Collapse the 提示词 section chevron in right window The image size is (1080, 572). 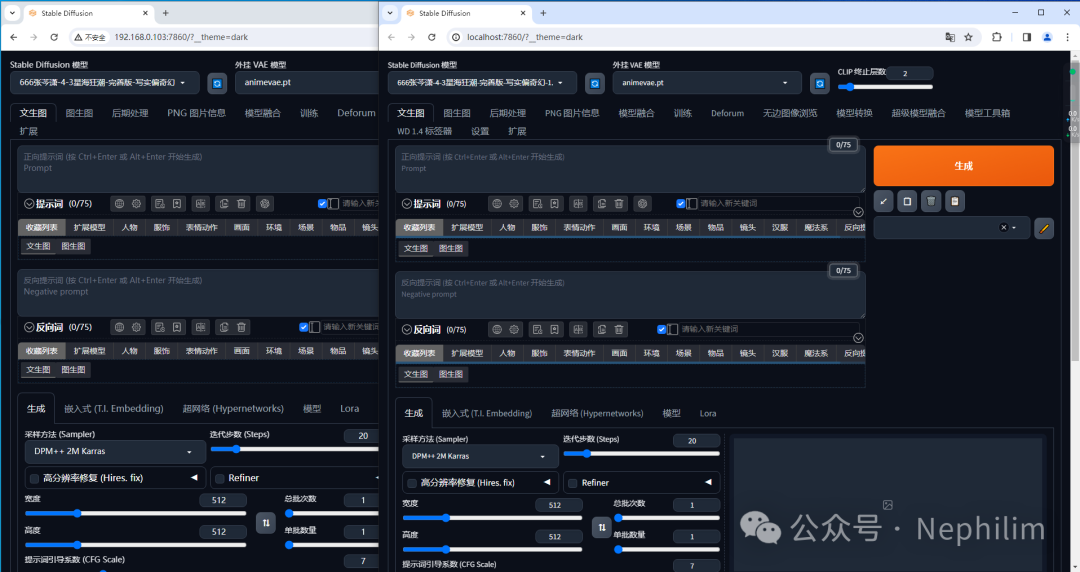point(407,204)
